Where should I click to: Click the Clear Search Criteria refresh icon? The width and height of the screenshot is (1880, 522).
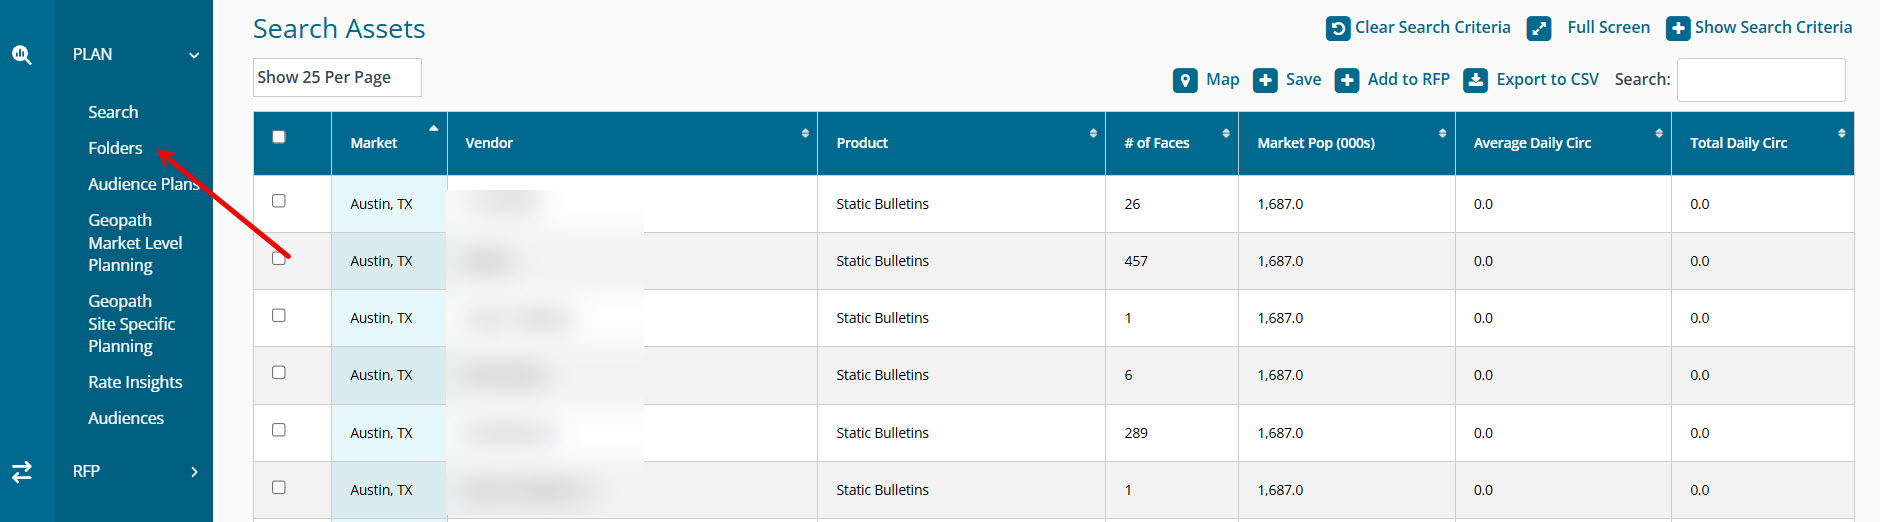[x=1338, y=28]
